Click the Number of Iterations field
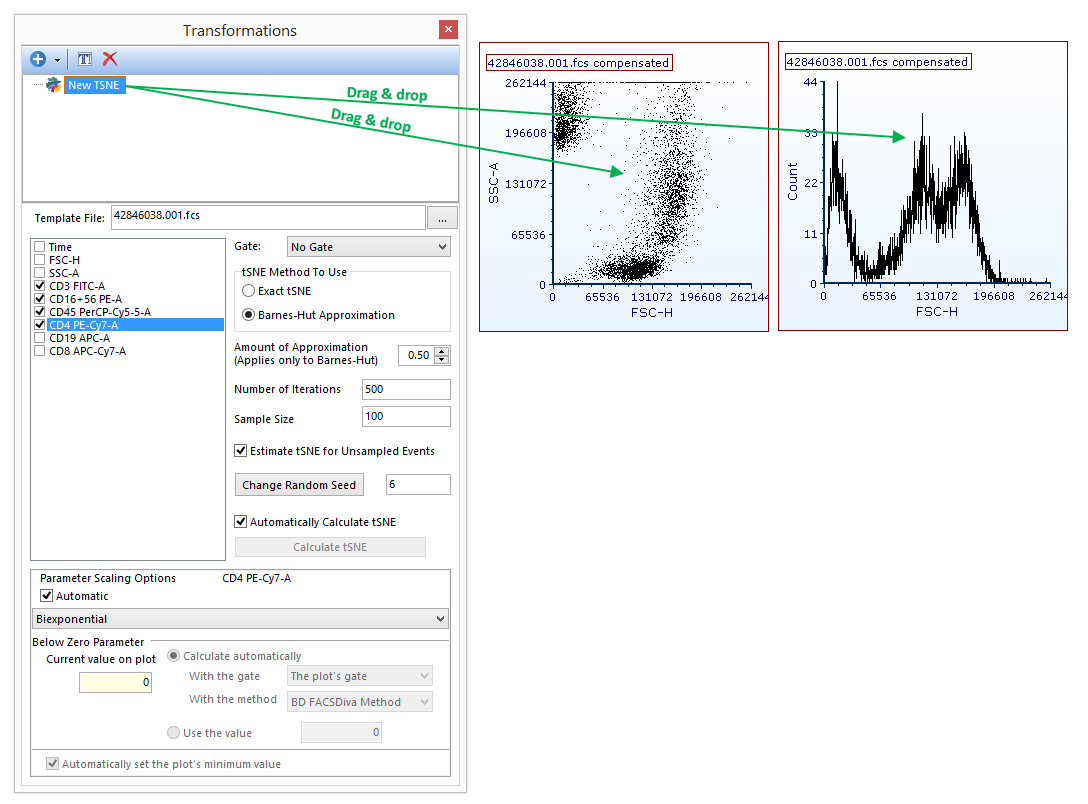This screenshot has height=804, width=1088. click(x=405, y=389)
